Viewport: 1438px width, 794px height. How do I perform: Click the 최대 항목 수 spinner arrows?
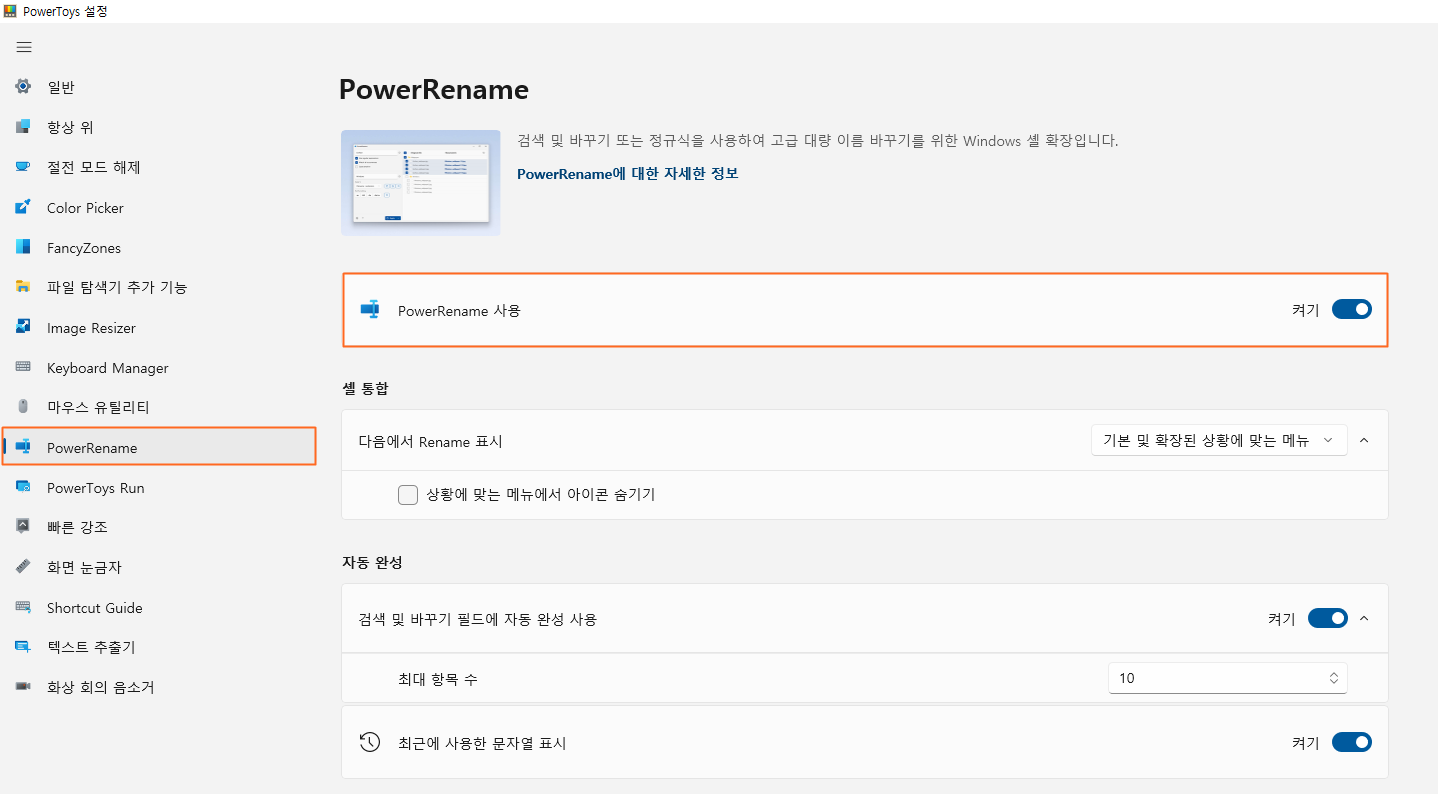point(1333,678)
